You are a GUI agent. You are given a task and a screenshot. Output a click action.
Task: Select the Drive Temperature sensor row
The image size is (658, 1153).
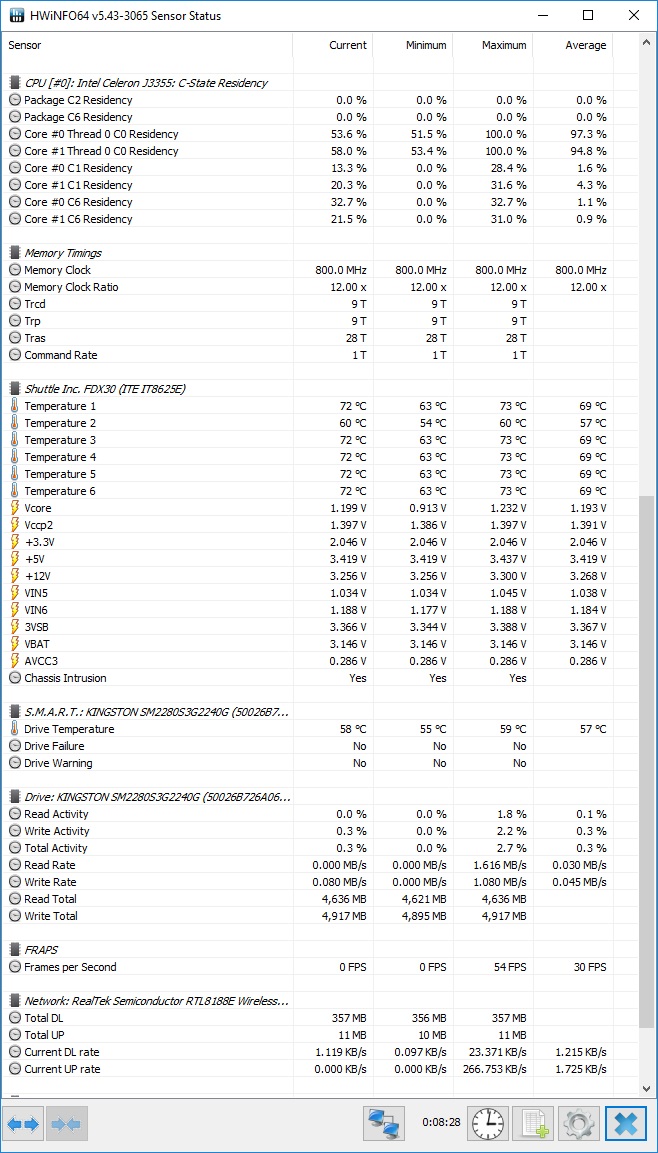pyautogui.click(x=308, y=729)
